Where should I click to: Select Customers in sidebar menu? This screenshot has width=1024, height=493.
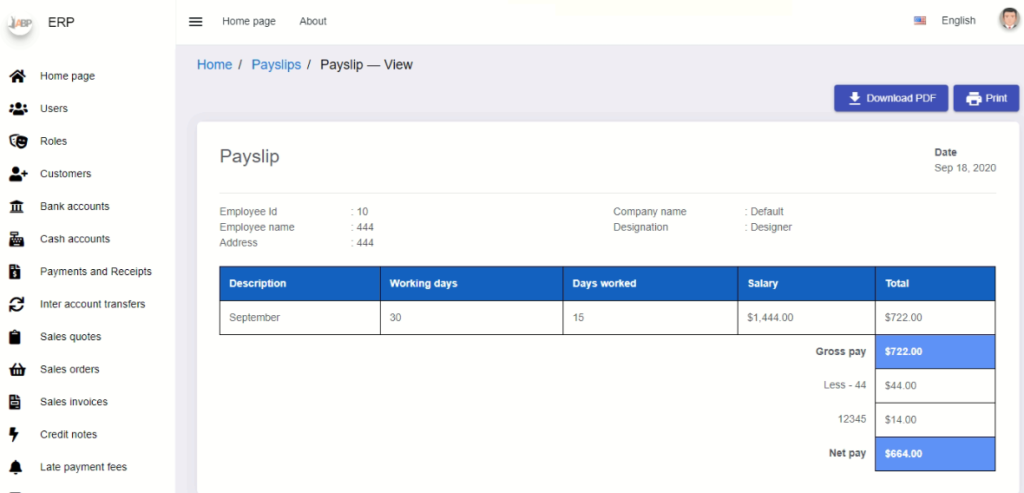65,174
